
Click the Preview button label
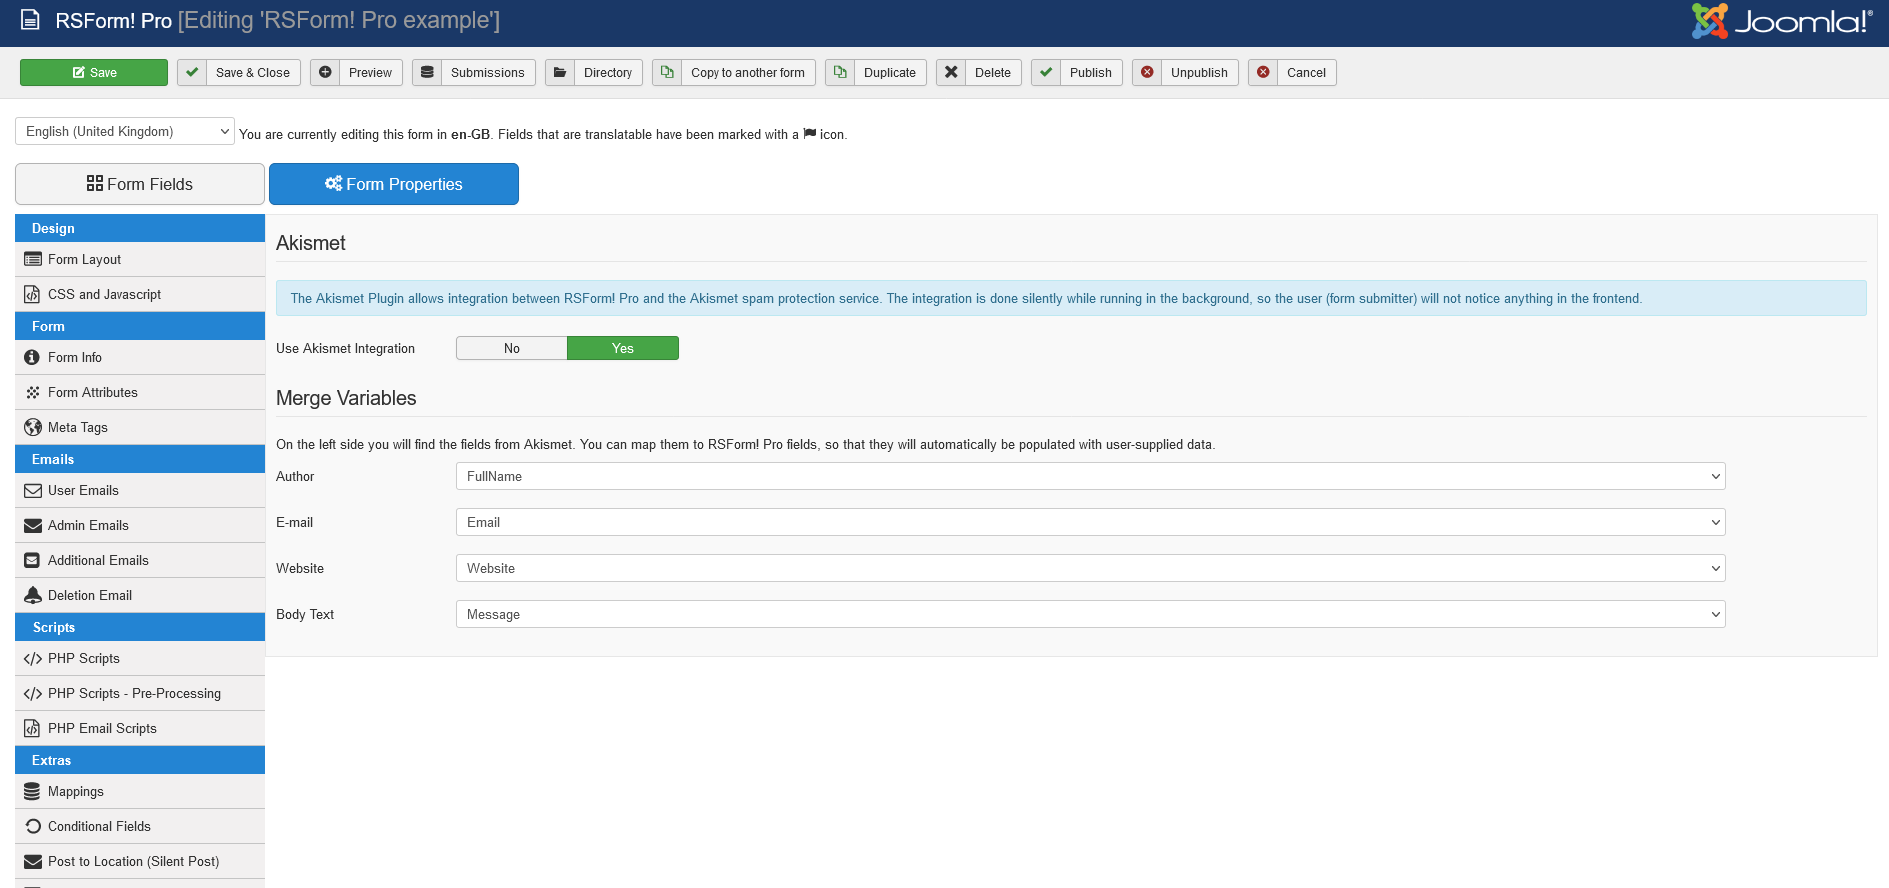pos(370,73)
